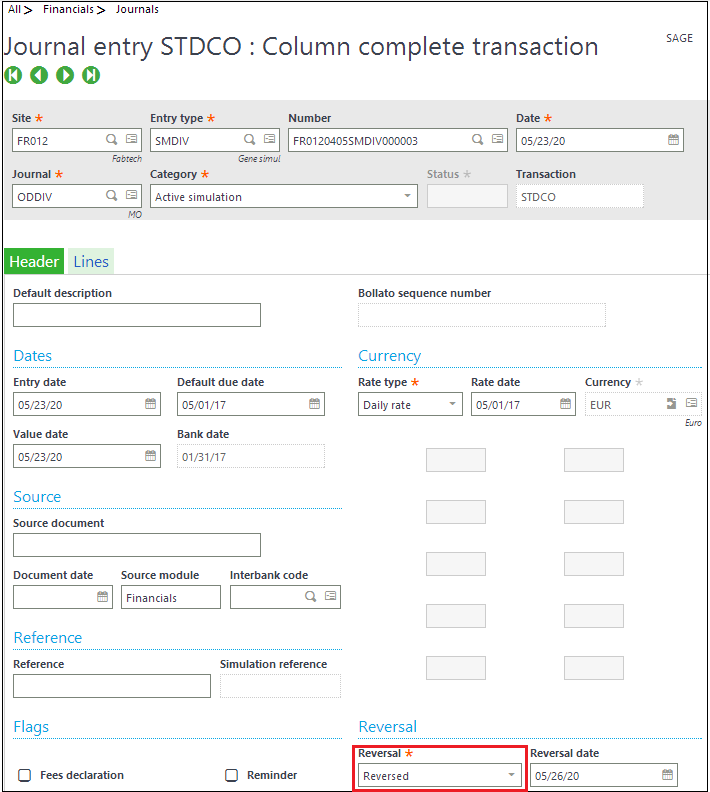Open the calendar for the header Date field
The height and width of the screenshot is (792, 710).
673,139
